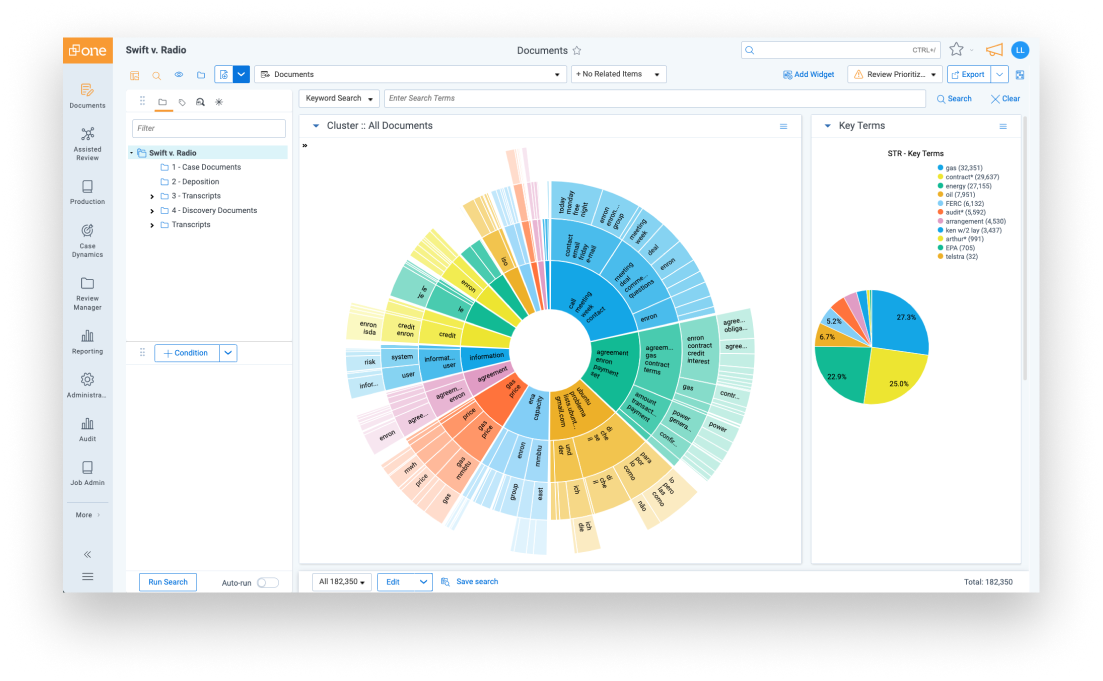1103x681 pixels.
Task: Click the announcements megaphone icon
Action: [x=993, y=50]
